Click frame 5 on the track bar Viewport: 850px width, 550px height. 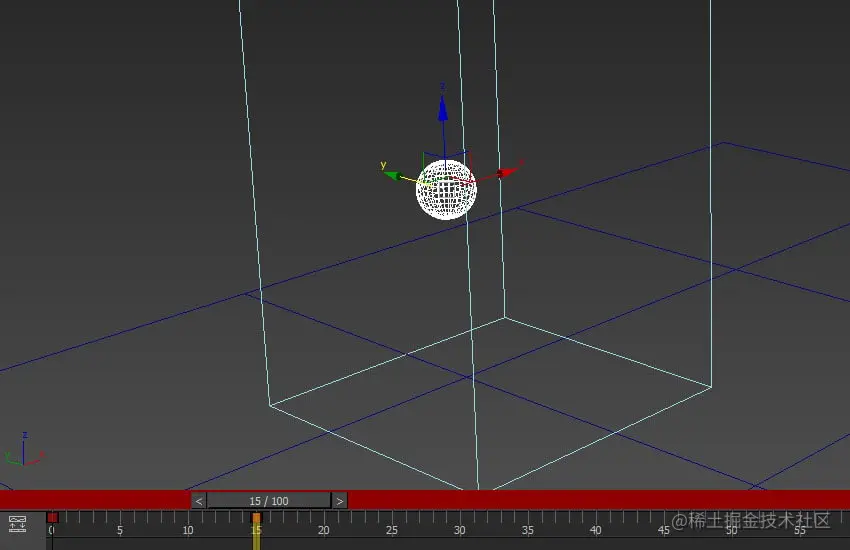(x=120, y=530)
